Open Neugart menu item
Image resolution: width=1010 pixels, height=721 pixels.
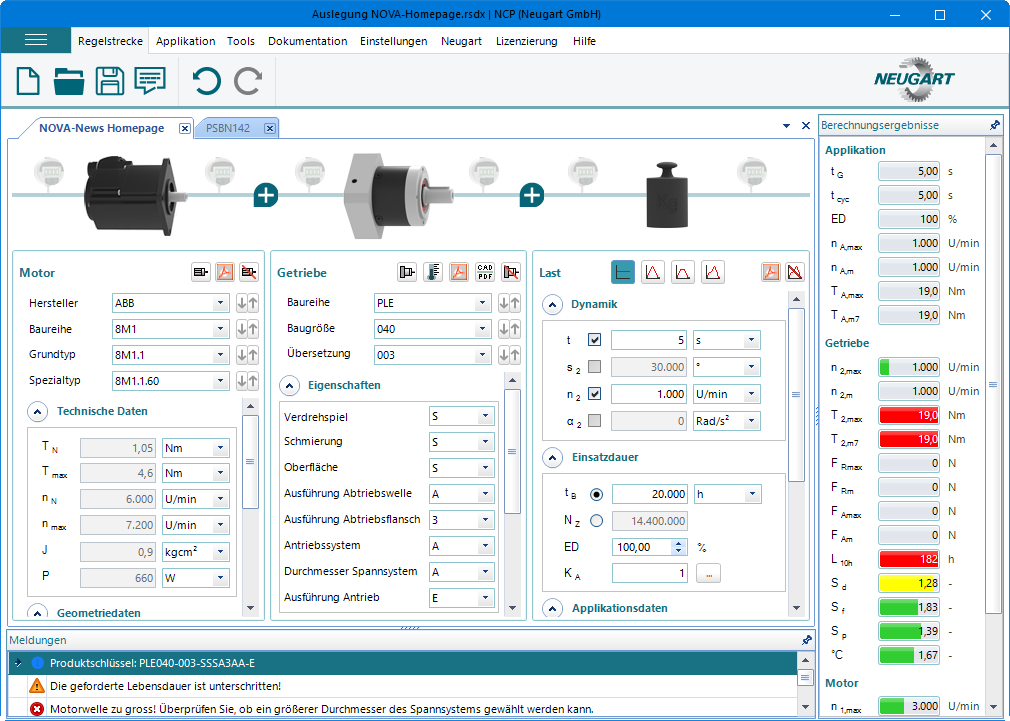click(x=461, y=41)
